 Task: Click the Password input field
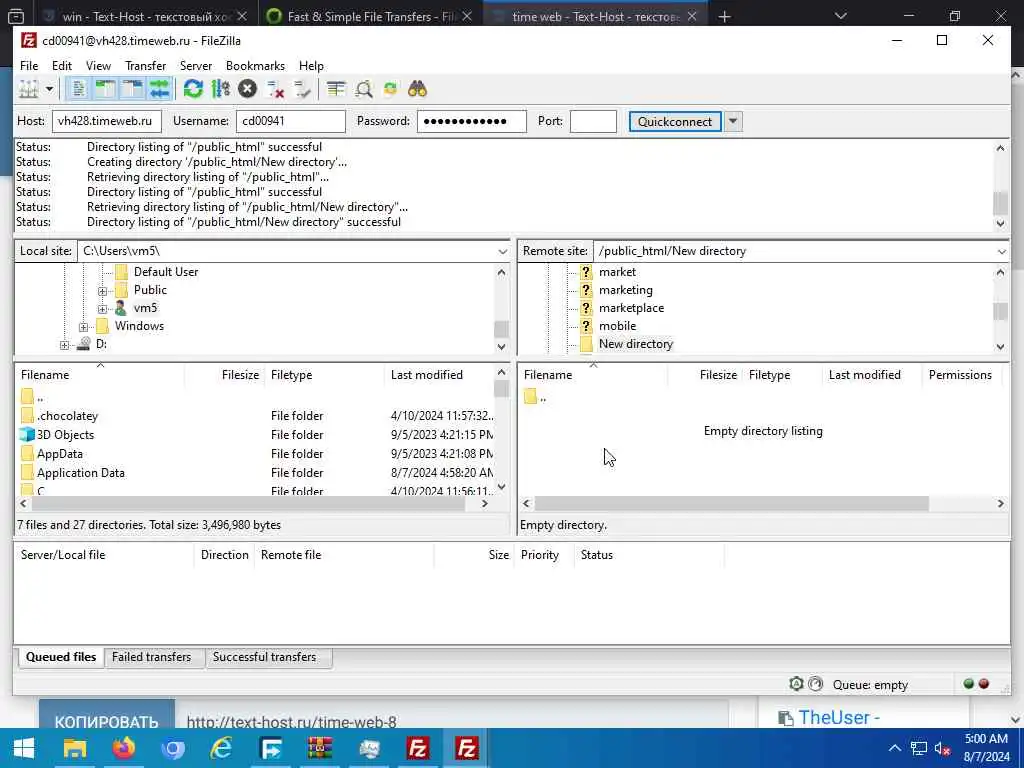click(x=472, y=121)
